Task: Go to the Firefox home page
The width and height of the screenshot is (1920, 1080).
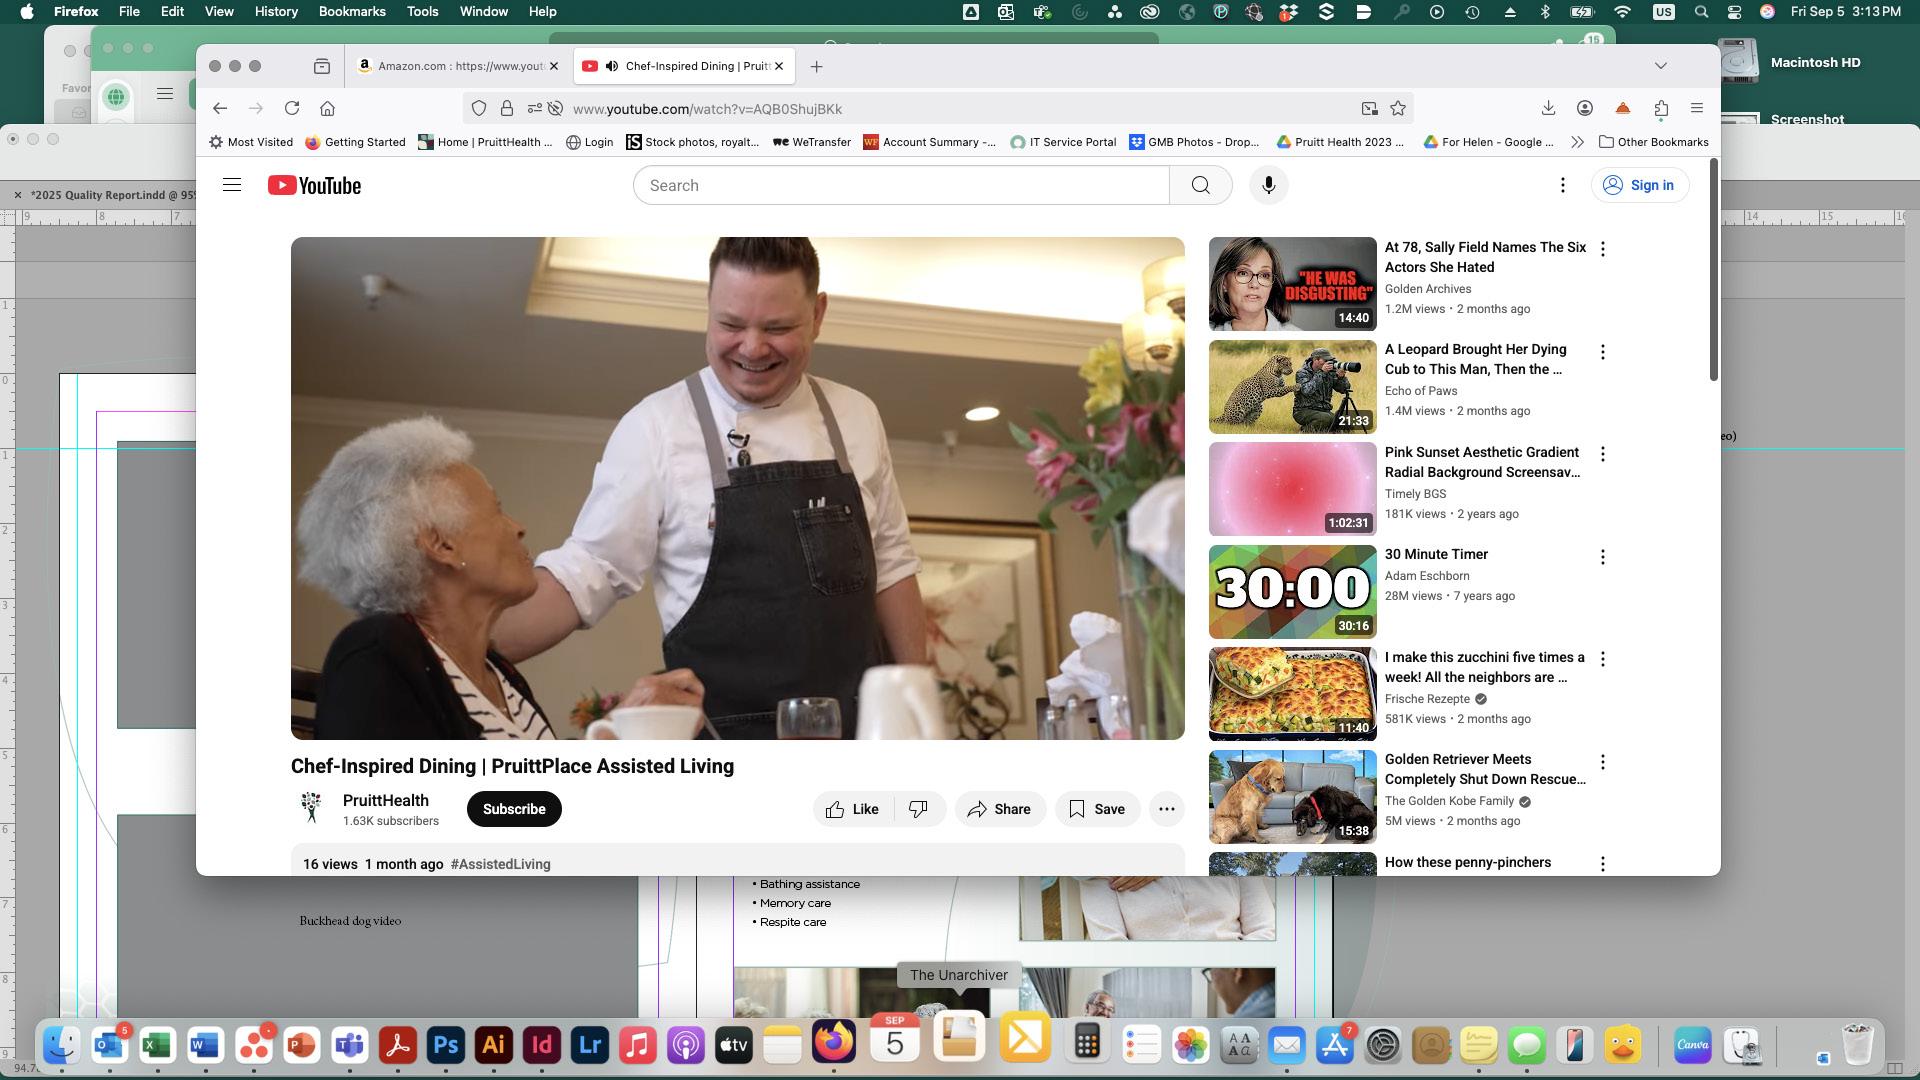Action: tap(327, 108)
